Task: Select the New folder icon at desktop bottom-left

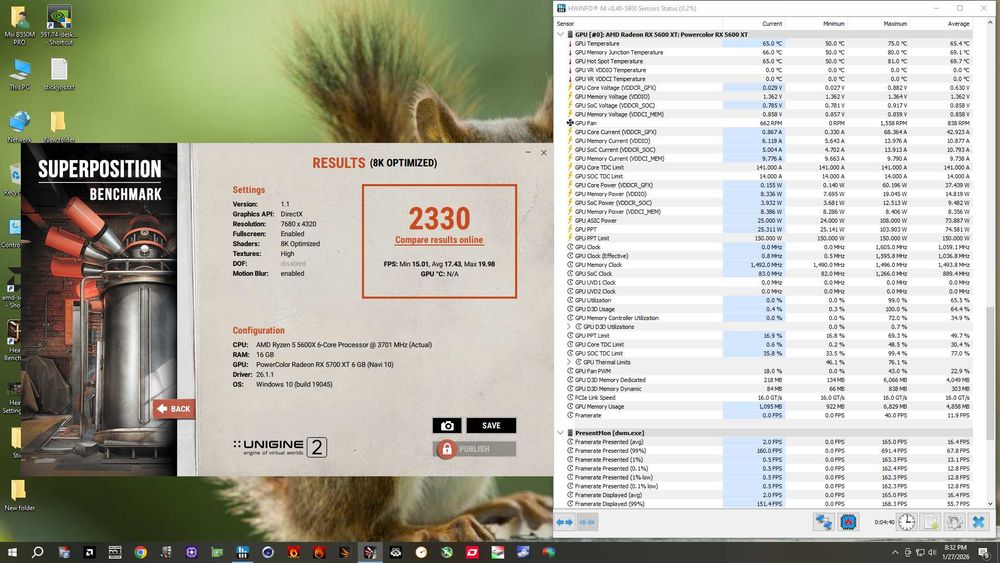Action: click(x=19, y=495)
